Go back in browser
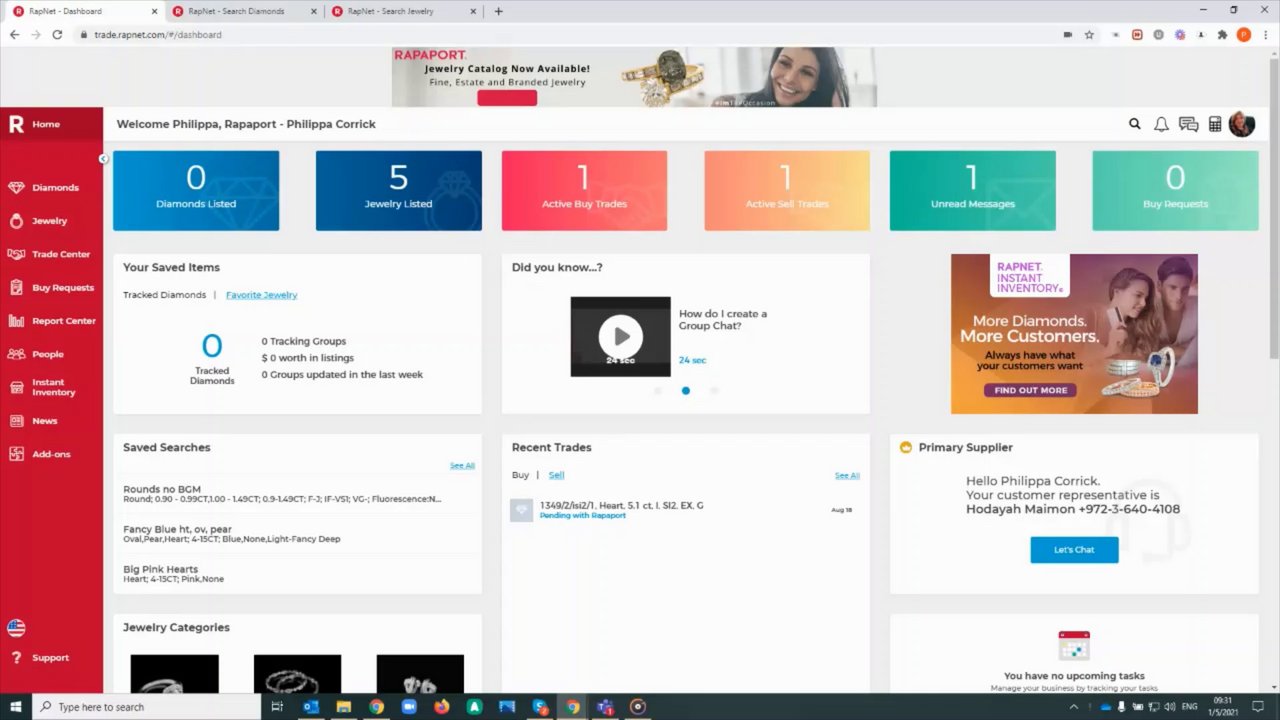 [x=14, y=34]
